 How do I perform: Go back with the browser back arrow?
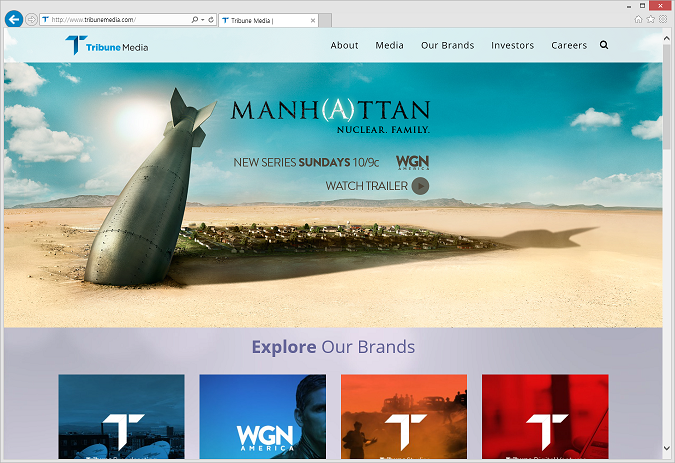pos(14,19)
